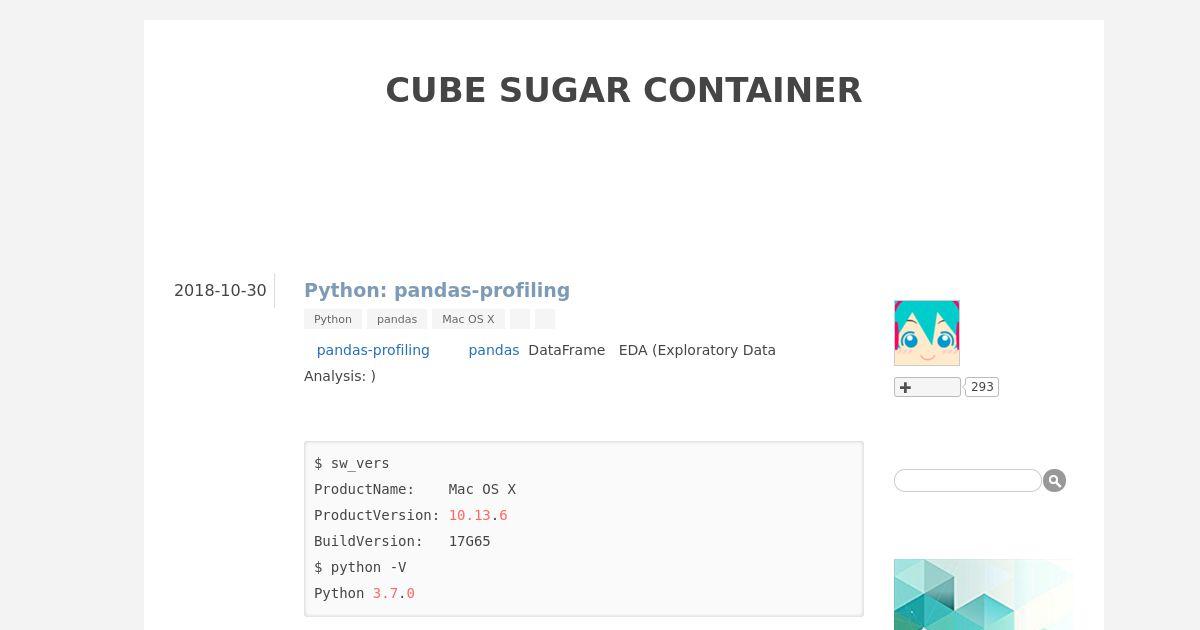Follow the blue pandas link in paragraph
1200x630 pixels.
click(x=494, y=350)
